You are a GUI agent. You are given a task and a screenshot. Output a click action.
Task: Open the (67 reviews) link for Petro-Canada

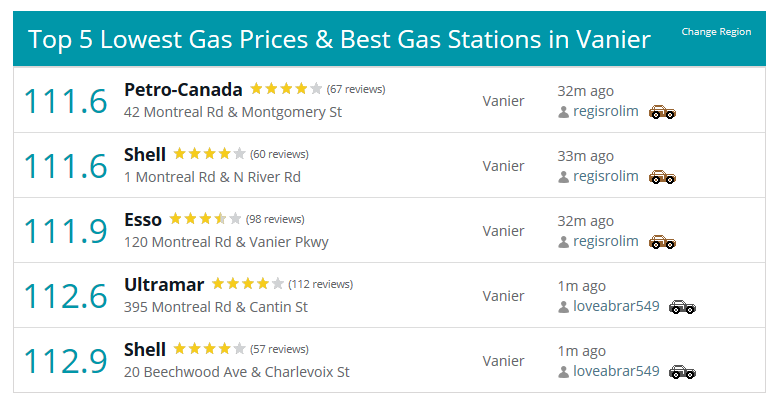tap(356, 89)
